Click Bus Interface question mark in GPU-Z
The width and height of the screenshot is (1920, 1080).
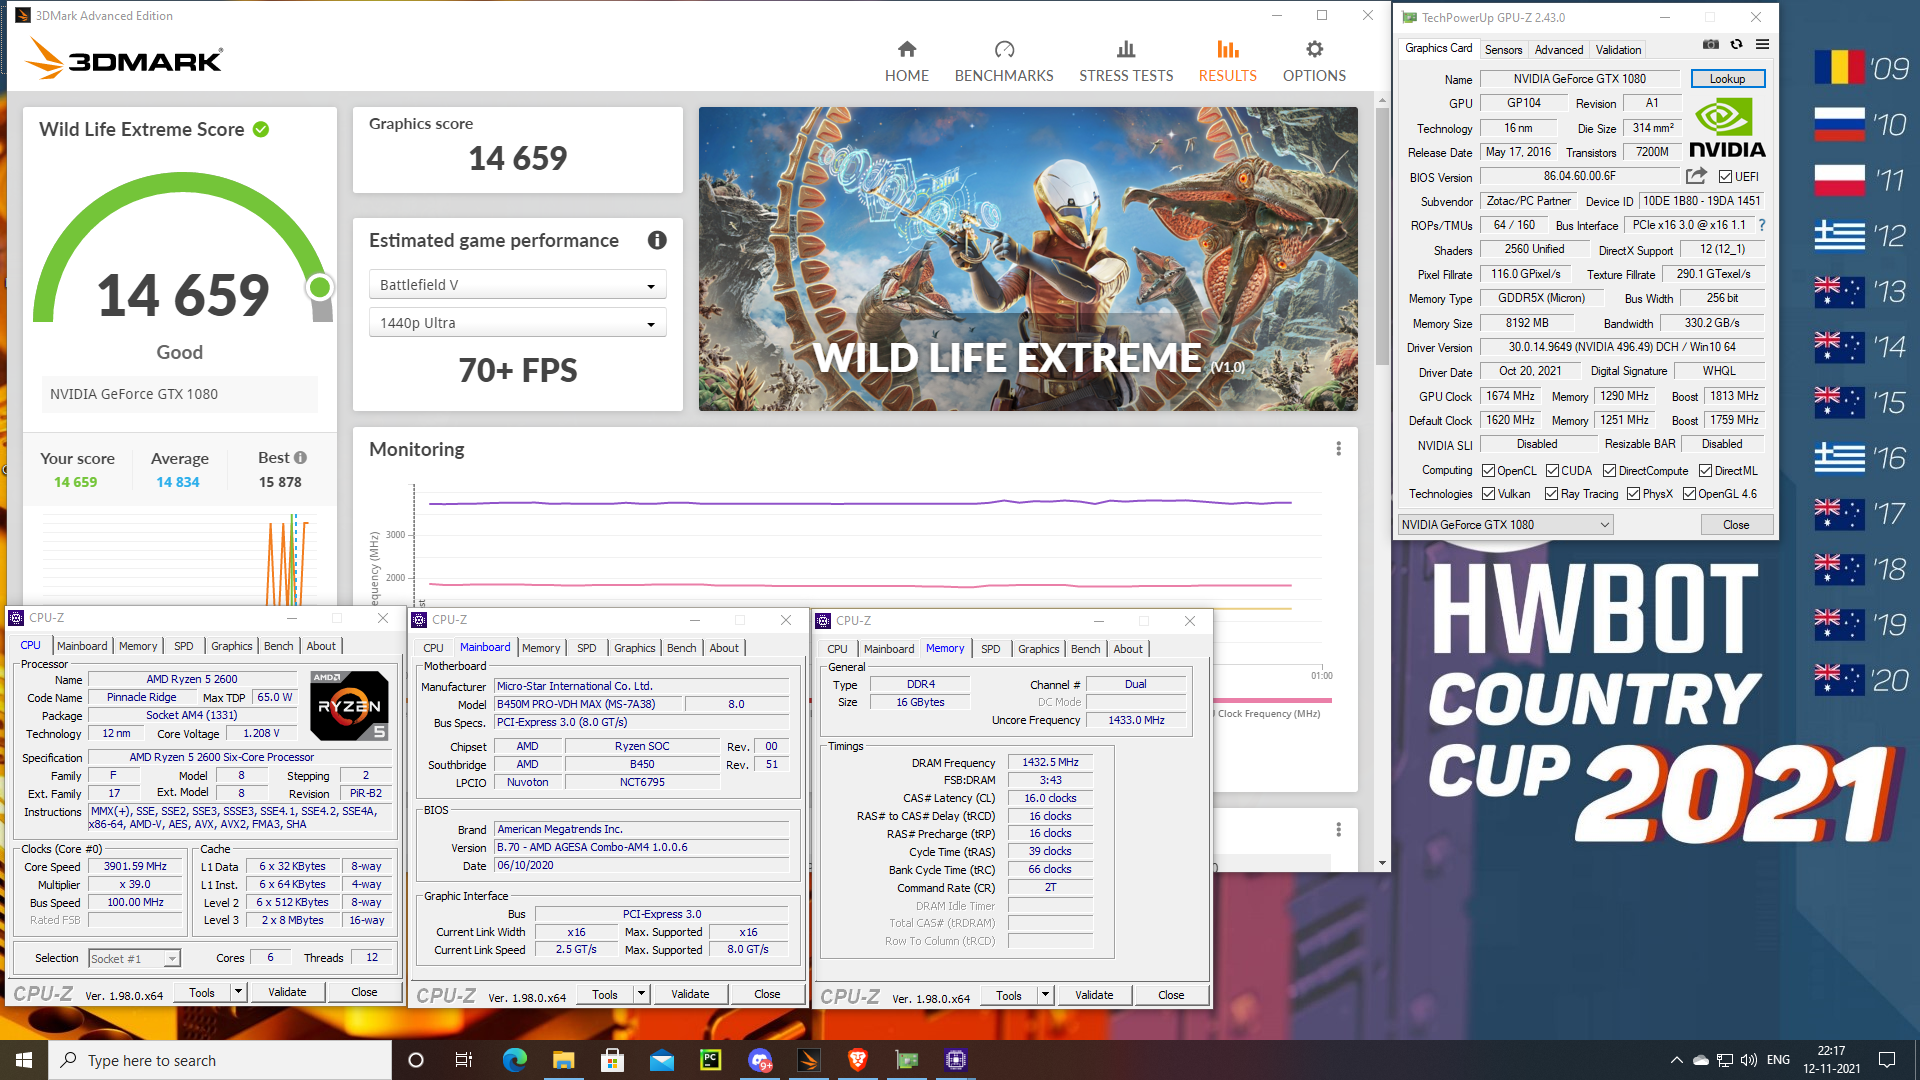1762,225
